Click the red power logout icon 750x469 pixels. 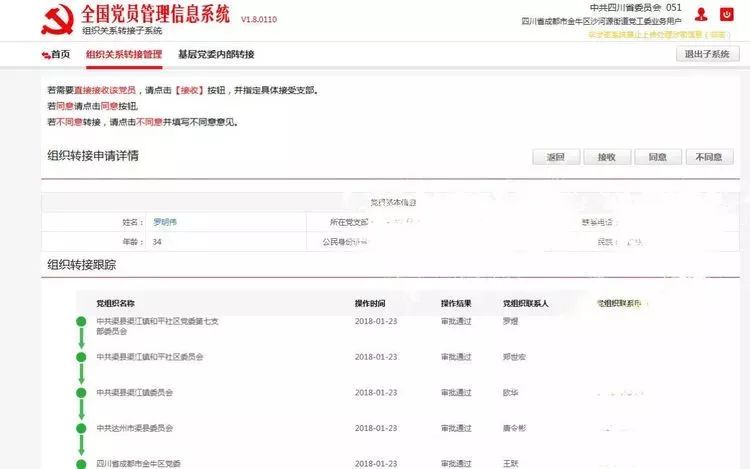pyautogui.click(x=727, y=14)
